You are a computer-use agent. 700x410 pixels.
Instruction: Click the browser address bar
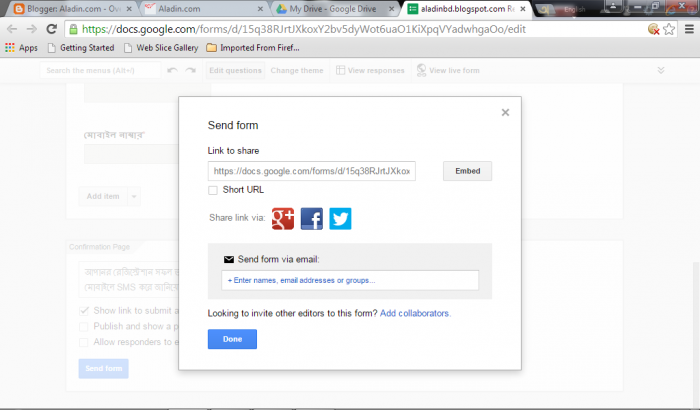click(x=355, y=29)
